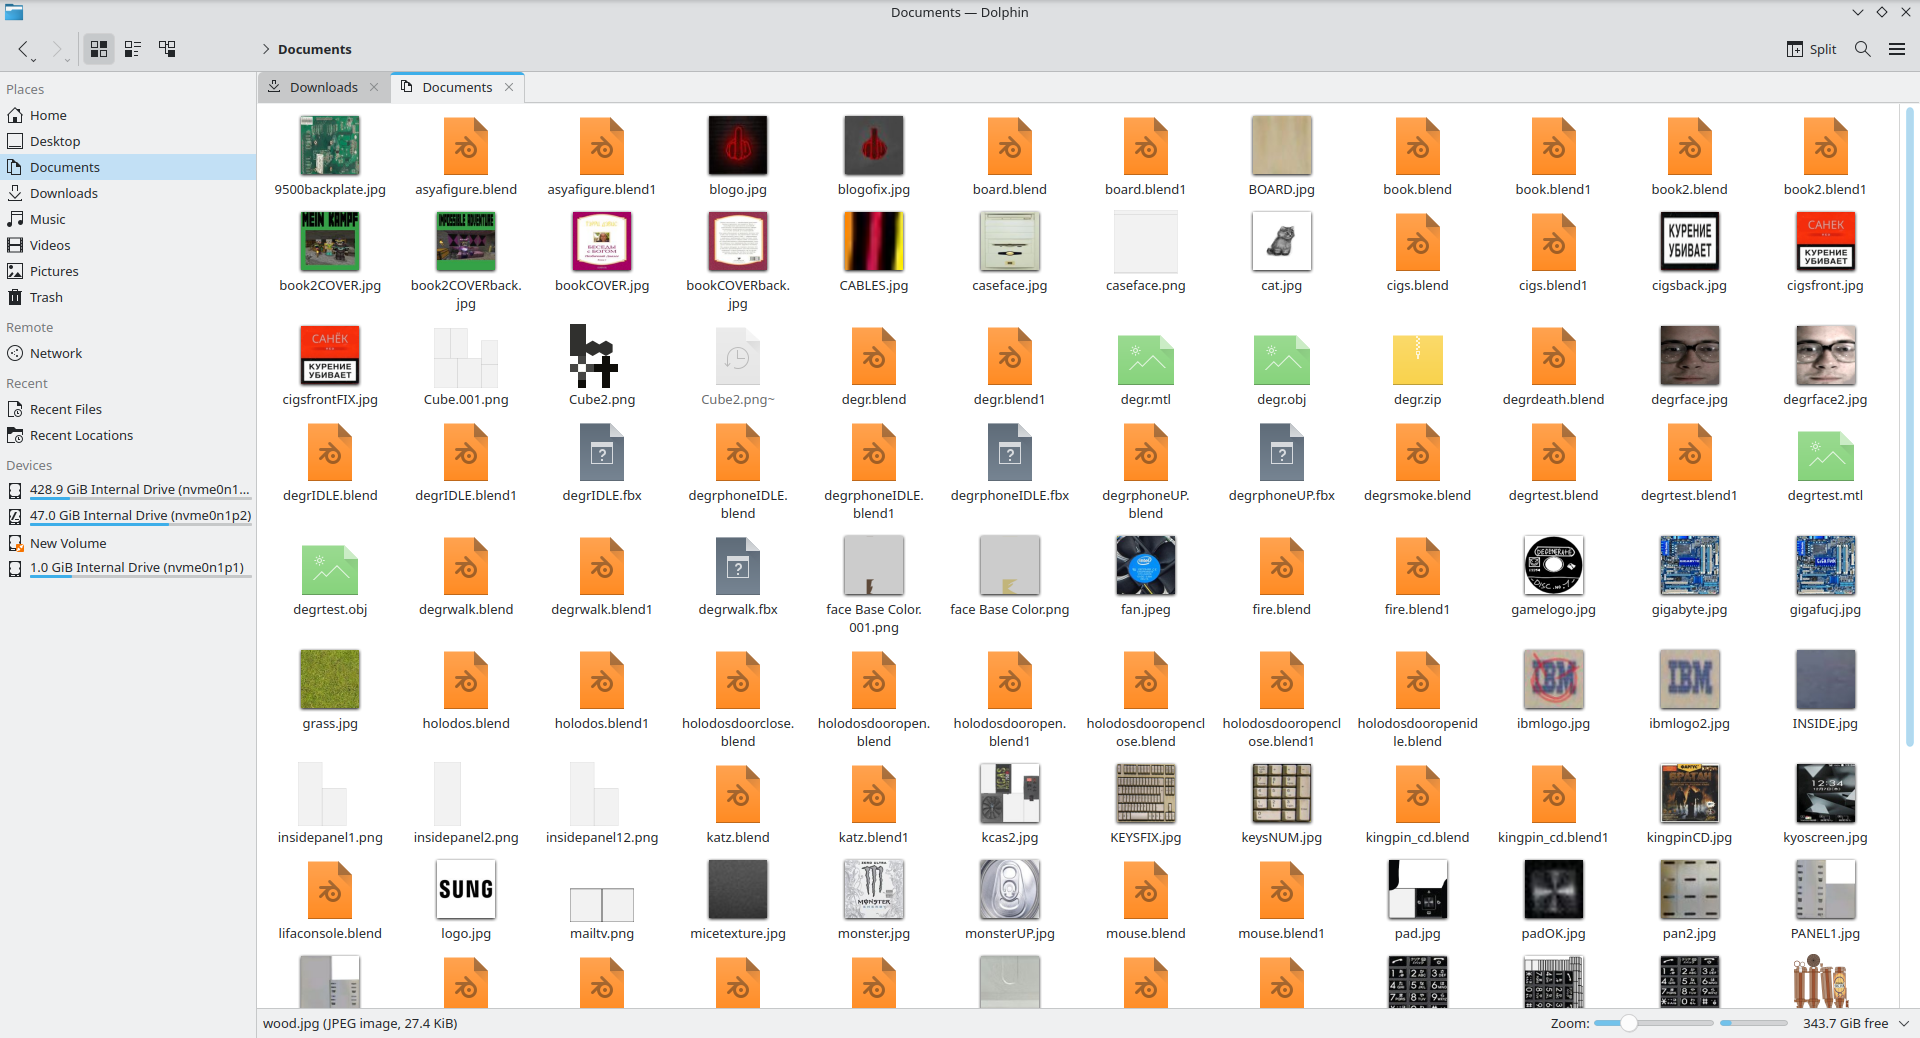Adjust the Zoom slider in status bar
The height and width of the screenshot is (1038, 1920).
click(1653, 1023)
